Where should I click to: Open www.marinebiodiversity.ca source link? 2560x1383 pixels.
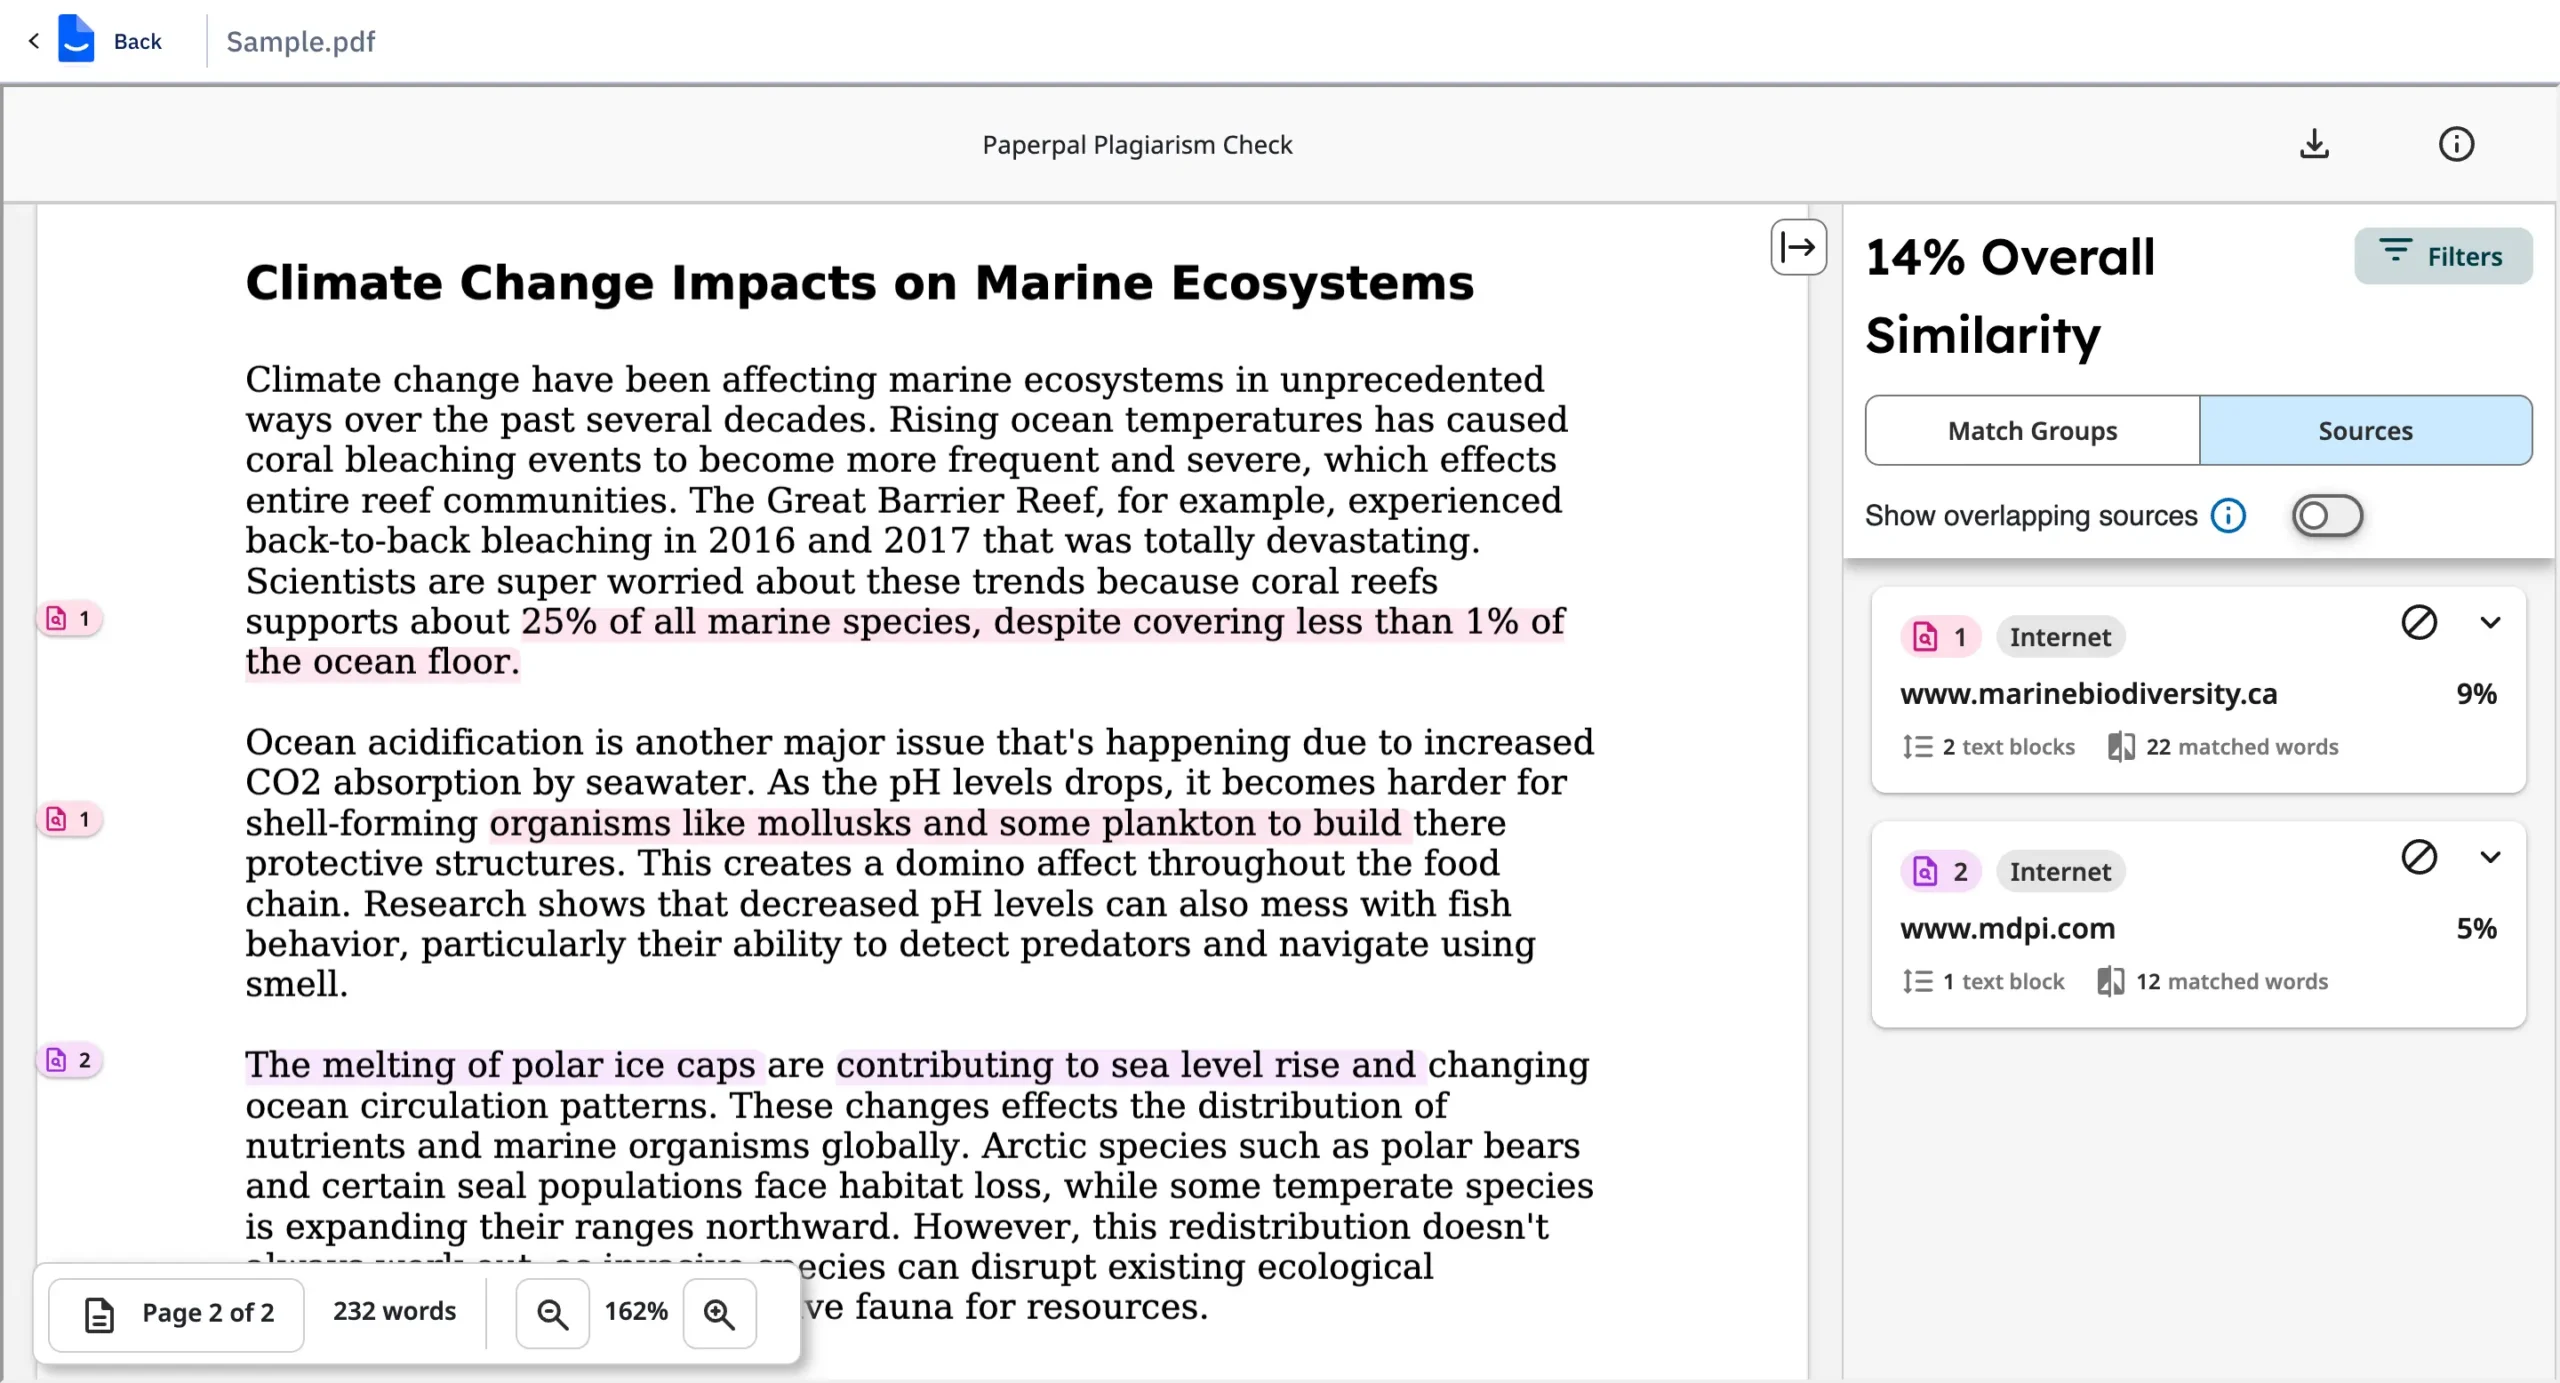click(x=2088, y=693)
